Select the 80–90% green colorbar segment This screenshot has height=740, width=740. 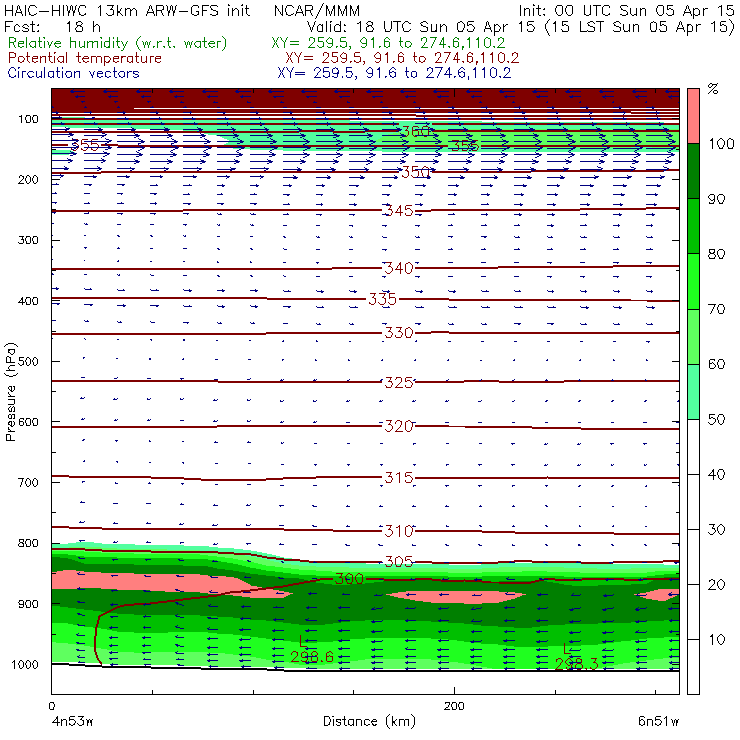click(693, 226)
